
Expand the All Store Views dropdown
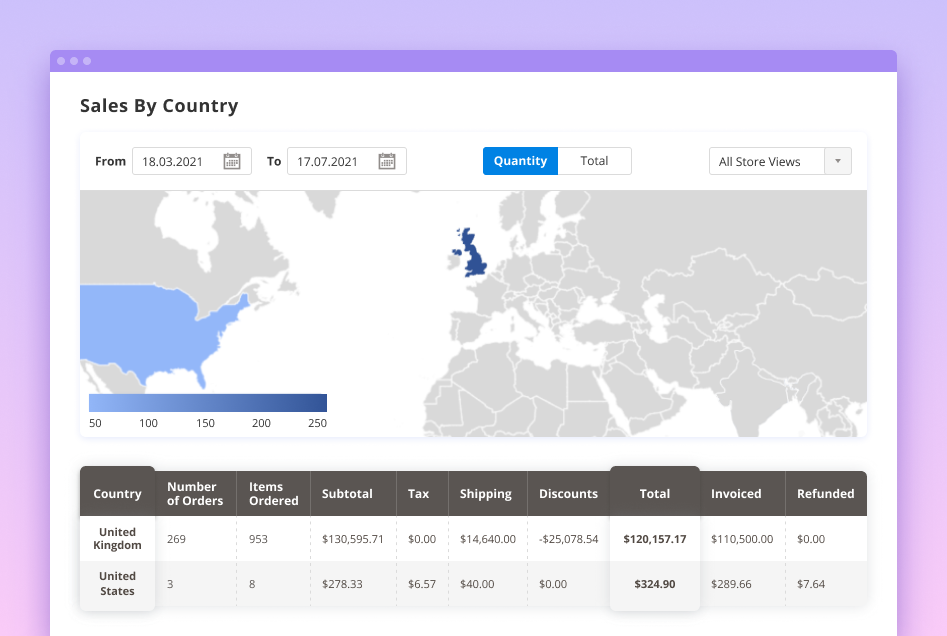[x=765, y=162]
